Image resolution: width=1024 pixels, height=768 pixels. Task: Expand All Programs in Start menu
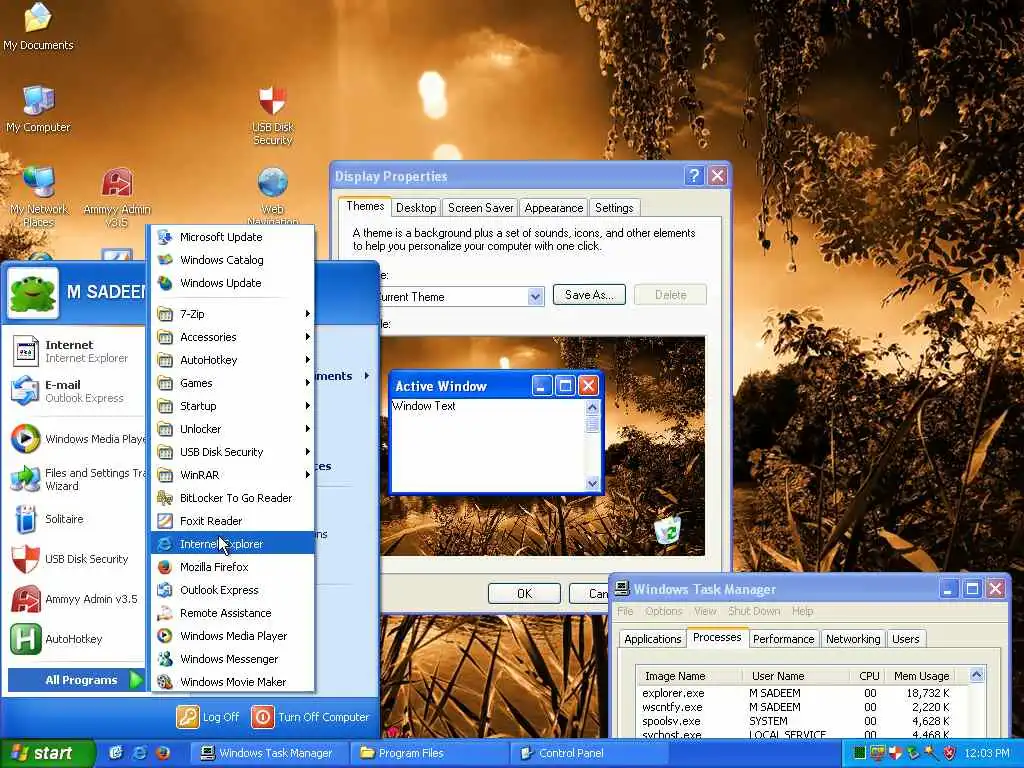[76, 680]
